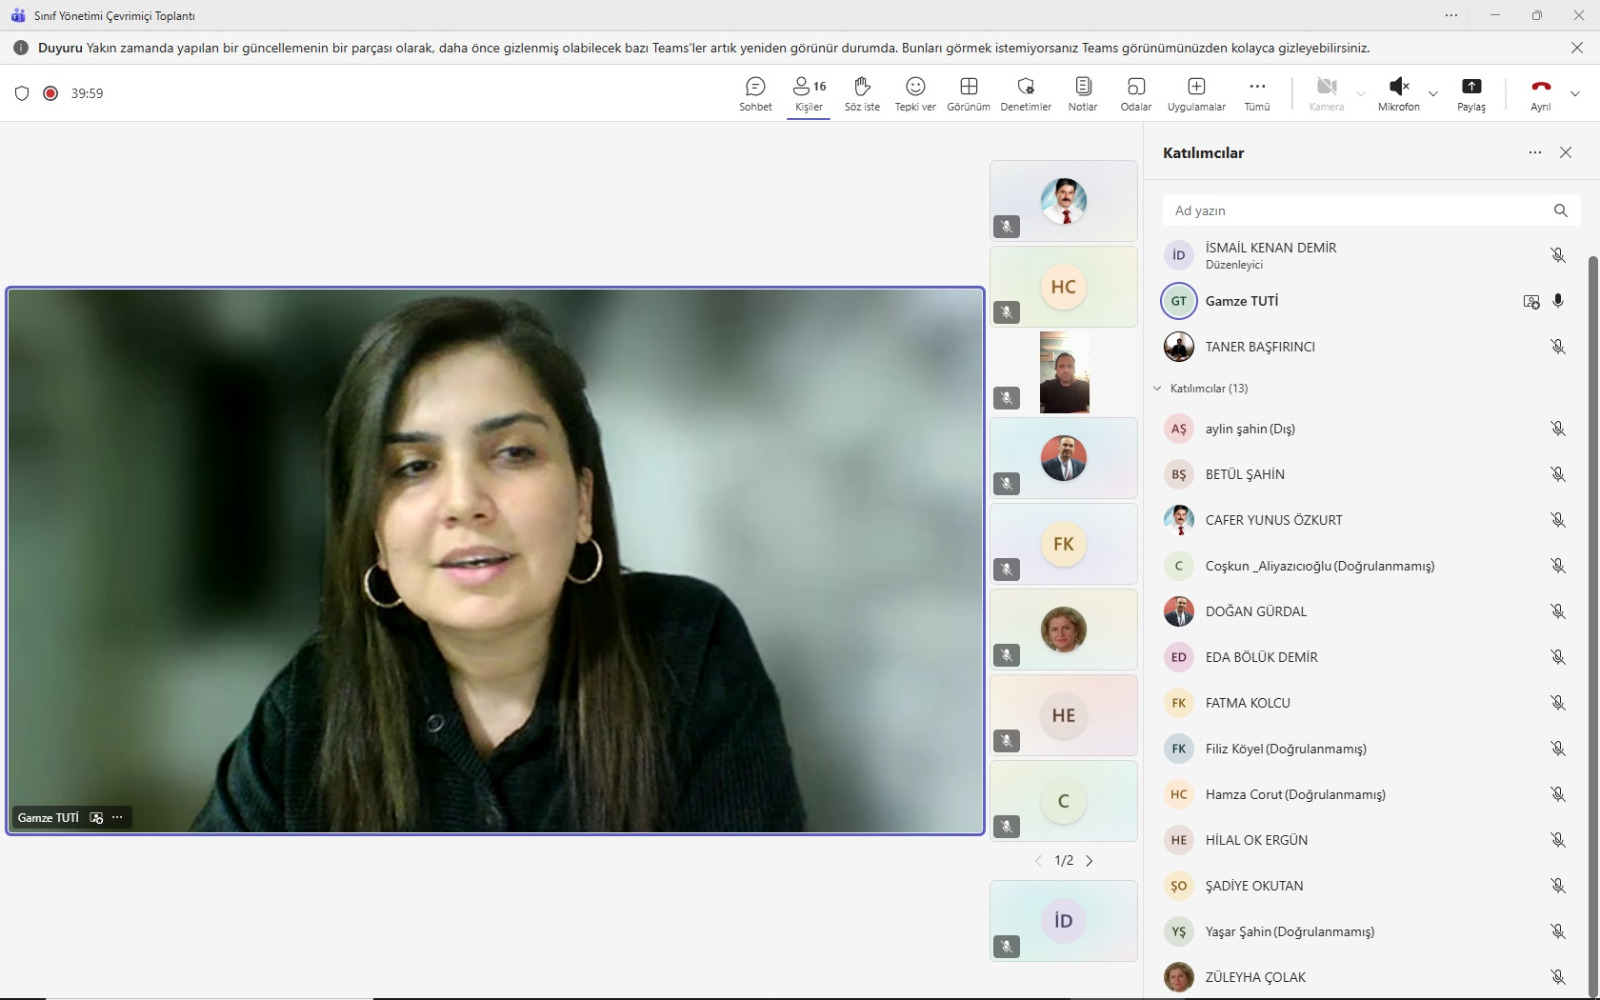This screenshot has width=1600, height=1000.
Task: Unmute the Mikrofon toggle
Action: pos(1398,93)
